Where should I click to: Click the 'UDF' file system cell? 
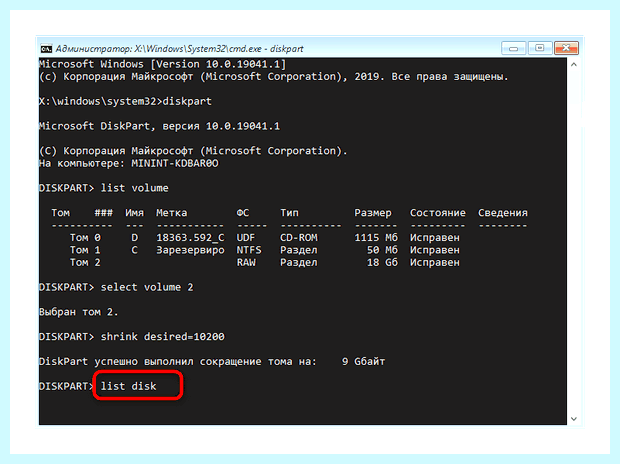[x=246, y=238]
